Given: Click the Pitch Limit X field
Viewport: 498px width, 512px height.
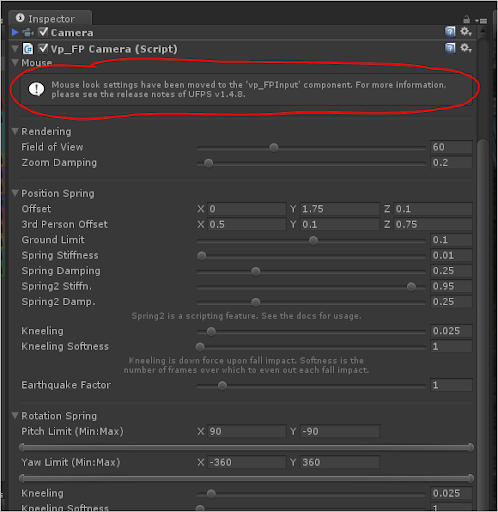Looking at the screenshot, I should [x=247, y=431].
